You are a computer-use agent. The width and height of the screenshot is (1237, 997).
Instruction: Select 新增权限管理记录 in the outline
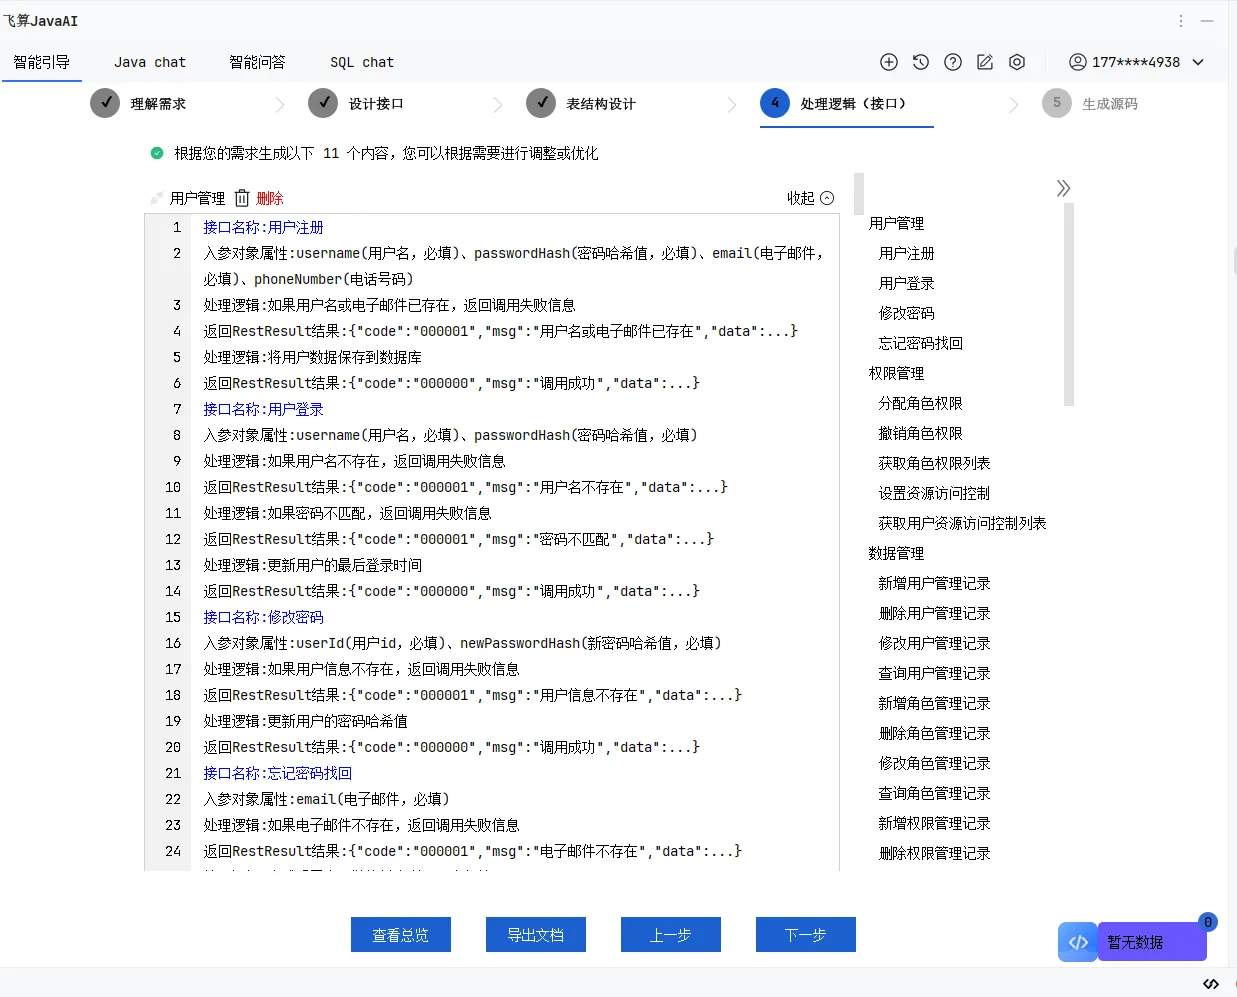tap(935, 823)
